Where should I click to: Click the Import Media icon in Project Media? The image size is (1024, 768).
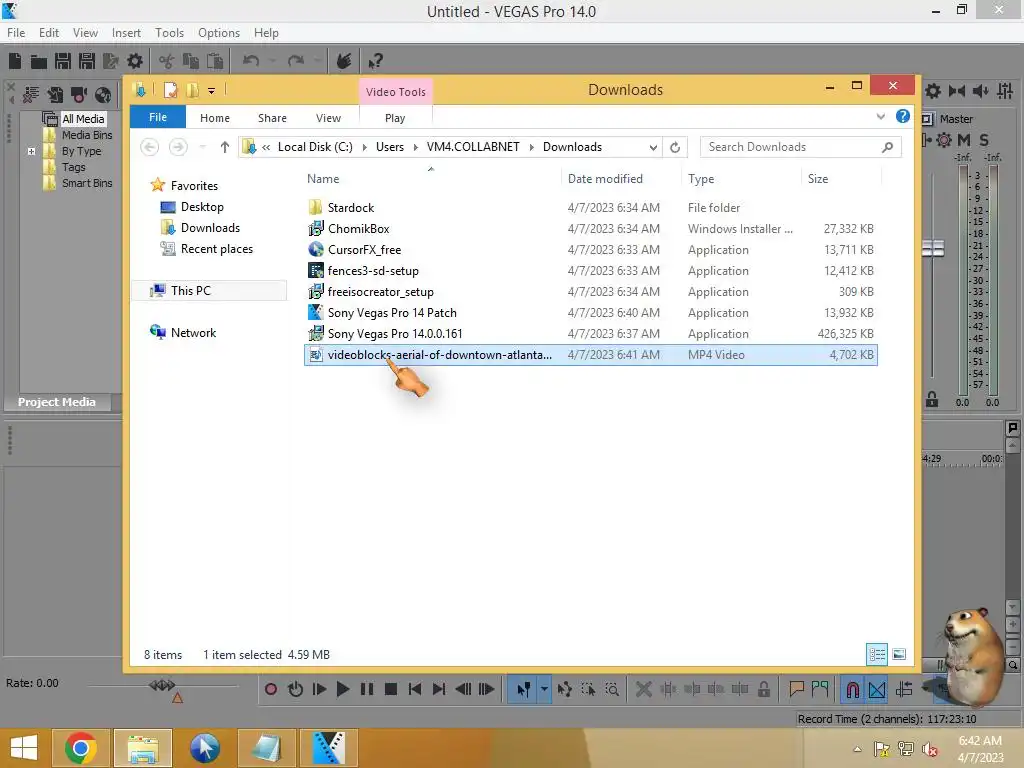point(55,95)
